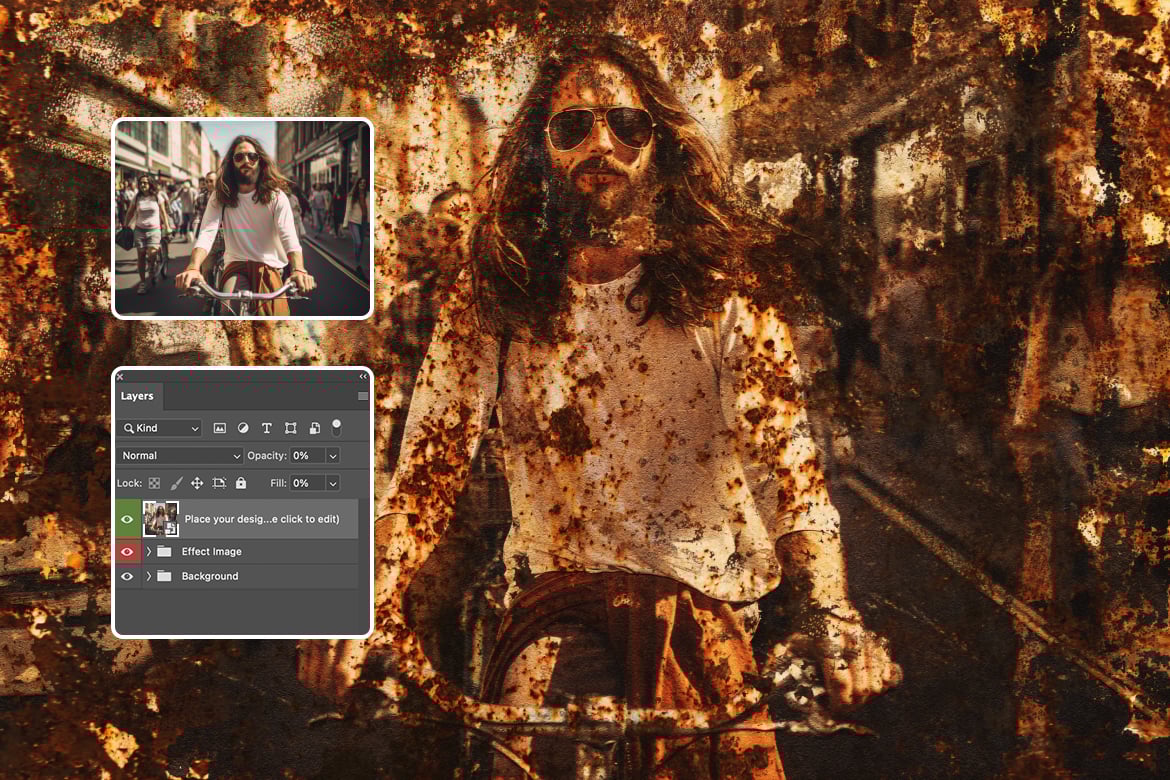1170x780 pixels.
Task: Switch to the Layers tab
Action: click(137, 396)
